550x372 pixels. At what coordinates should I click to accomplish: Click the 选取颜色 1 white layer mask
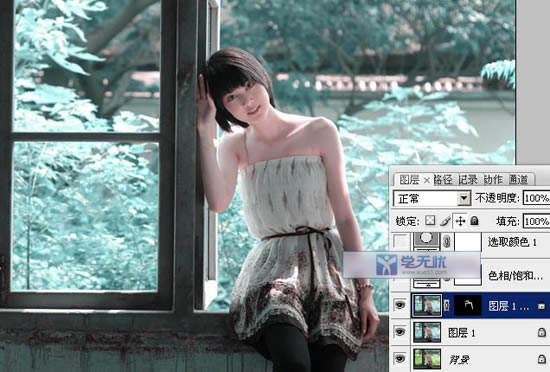pyautogui.click(x=468, y=242)
